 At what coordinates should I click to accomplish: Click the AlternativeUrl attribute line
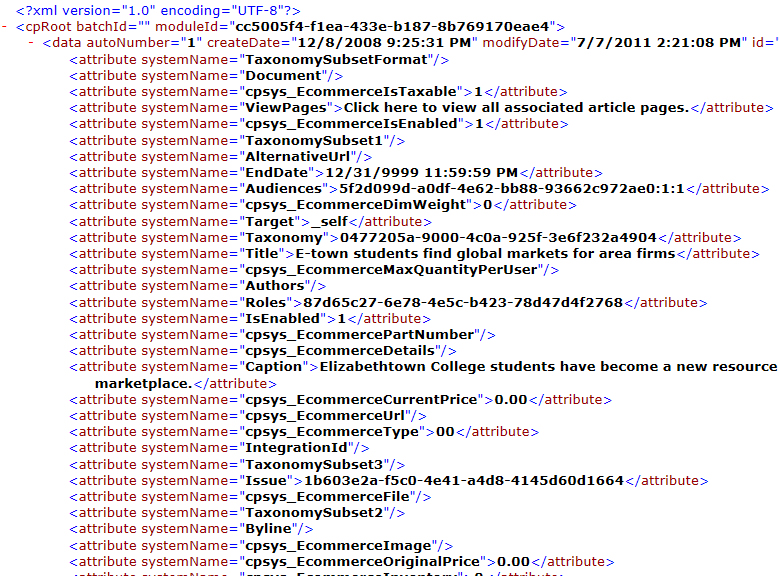pos(221,156)
